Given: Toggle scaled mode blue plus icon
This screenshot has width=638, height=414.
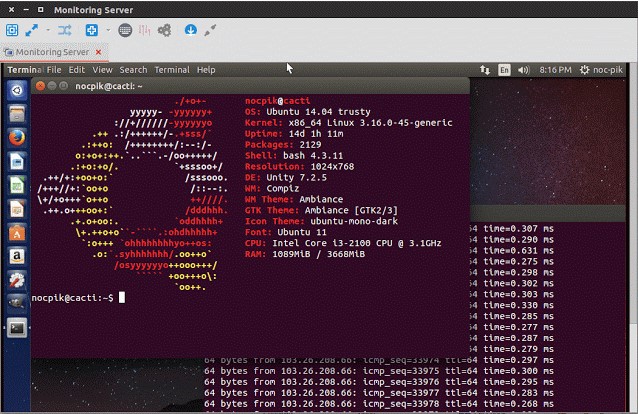Looking at the screenshot, I should click(92, 30).
